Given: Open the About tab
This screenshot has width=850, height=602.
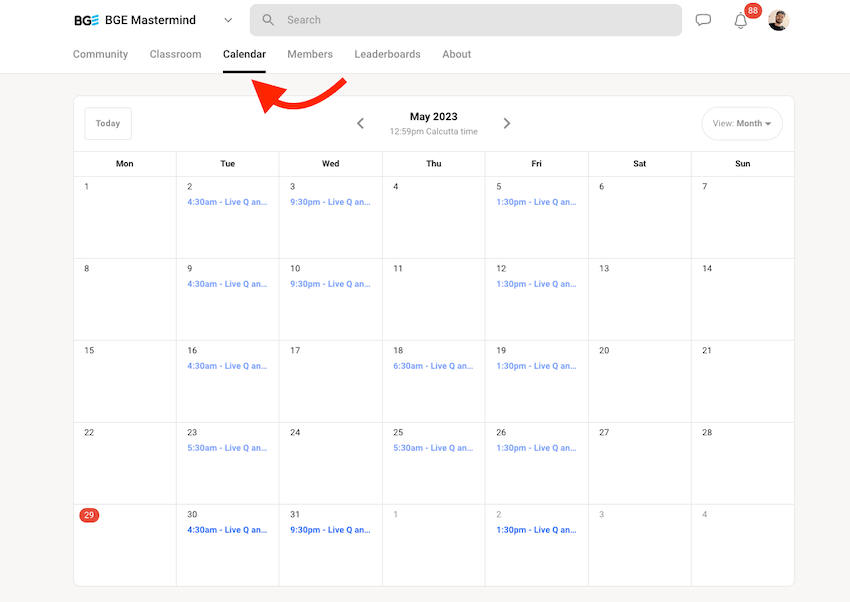Looking at the screenshot, I should (456, 54).
